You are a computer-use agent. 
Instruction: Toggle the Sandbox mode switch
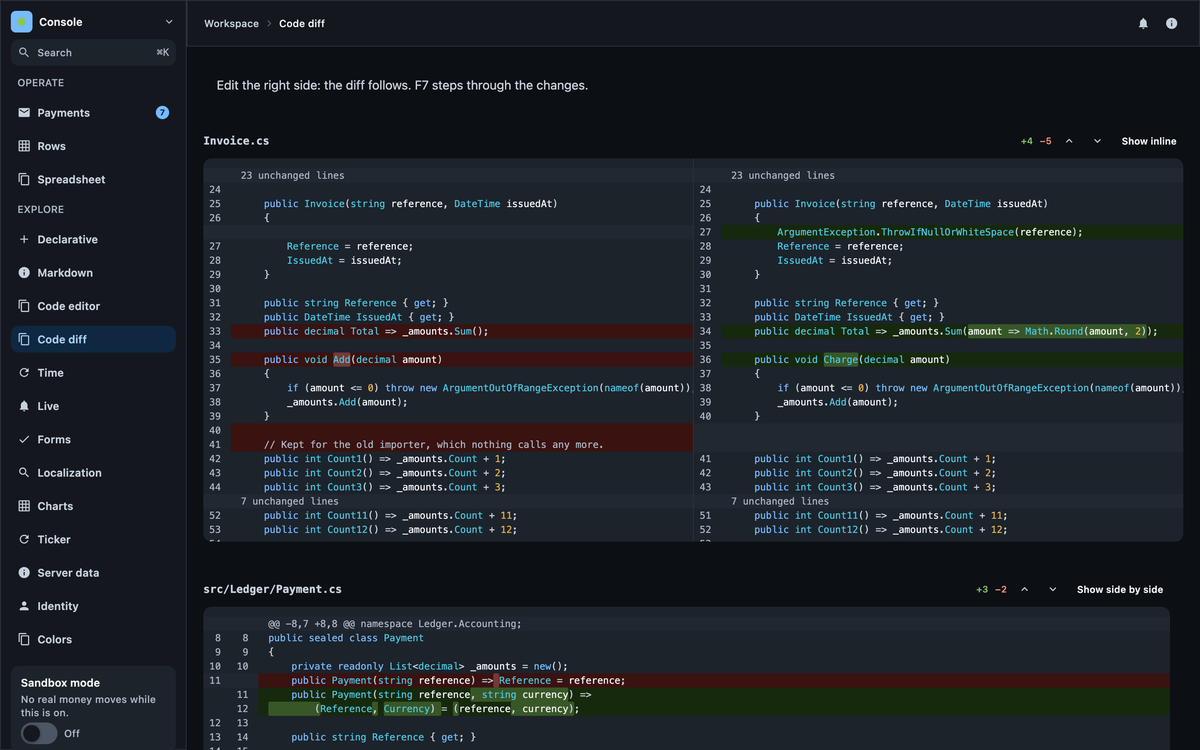[x=39, y=733]
